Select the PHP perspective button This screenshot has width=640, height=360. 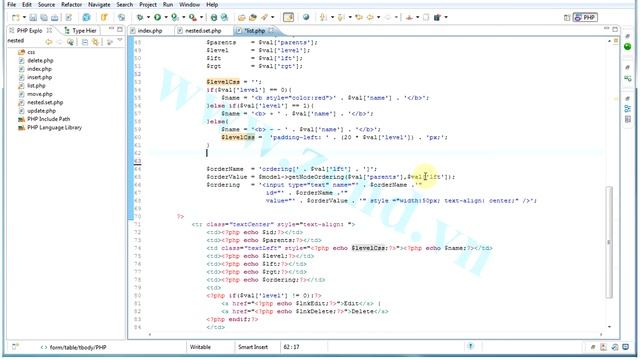(585, 18)
